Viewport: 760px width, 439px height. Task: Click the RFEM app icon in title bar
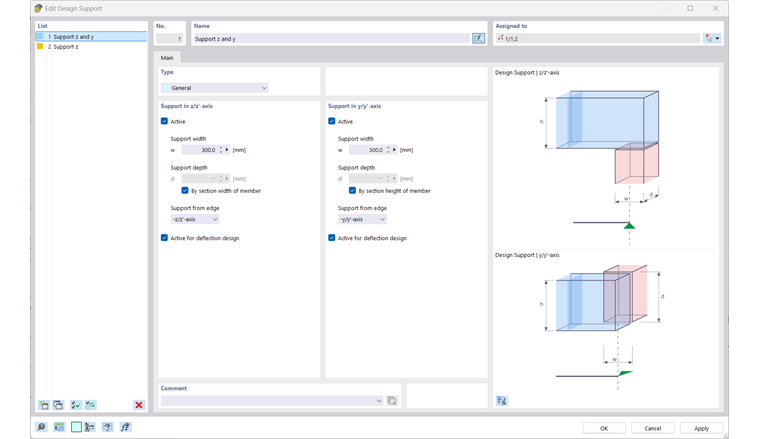click(38, 8)
